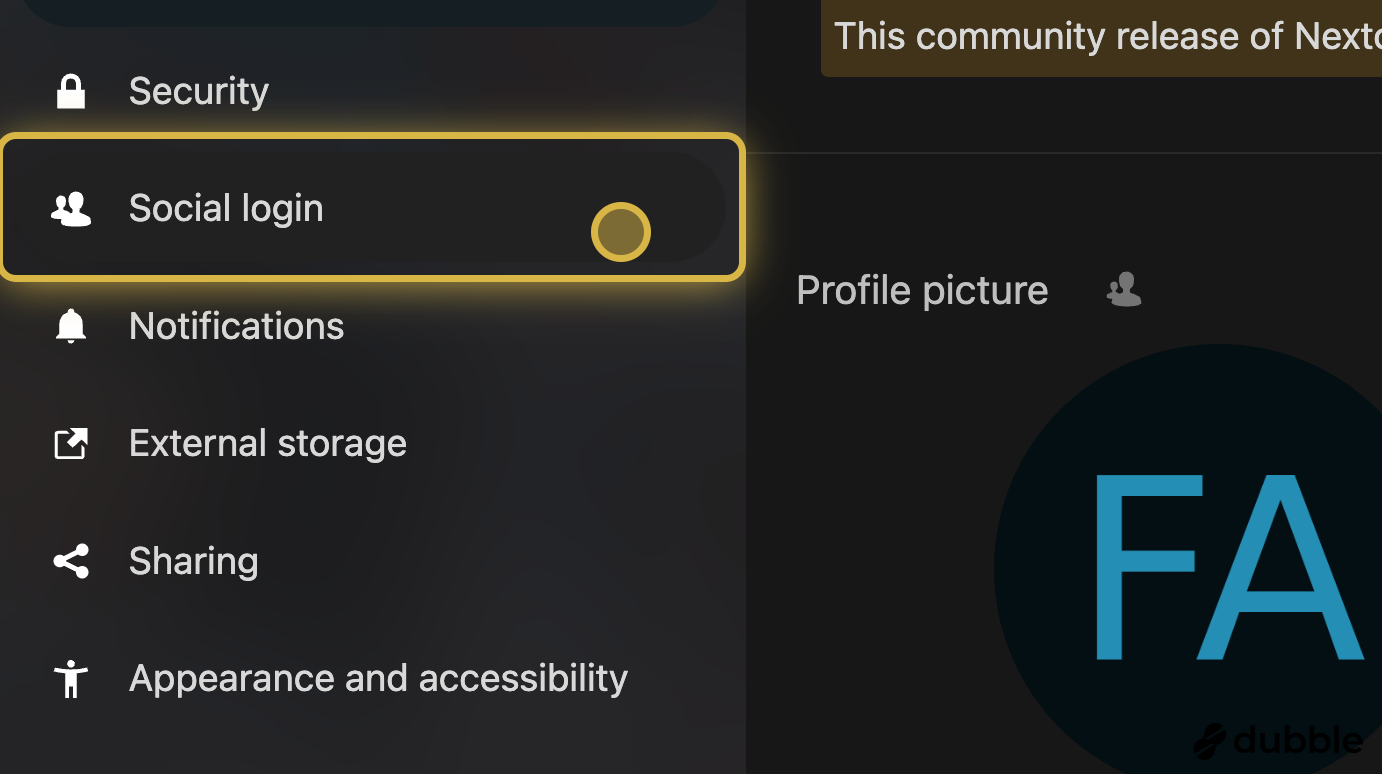Open the Profile picture visibility scope icon
This screenshot has width=1382, height=774.
click(1124, 290)
